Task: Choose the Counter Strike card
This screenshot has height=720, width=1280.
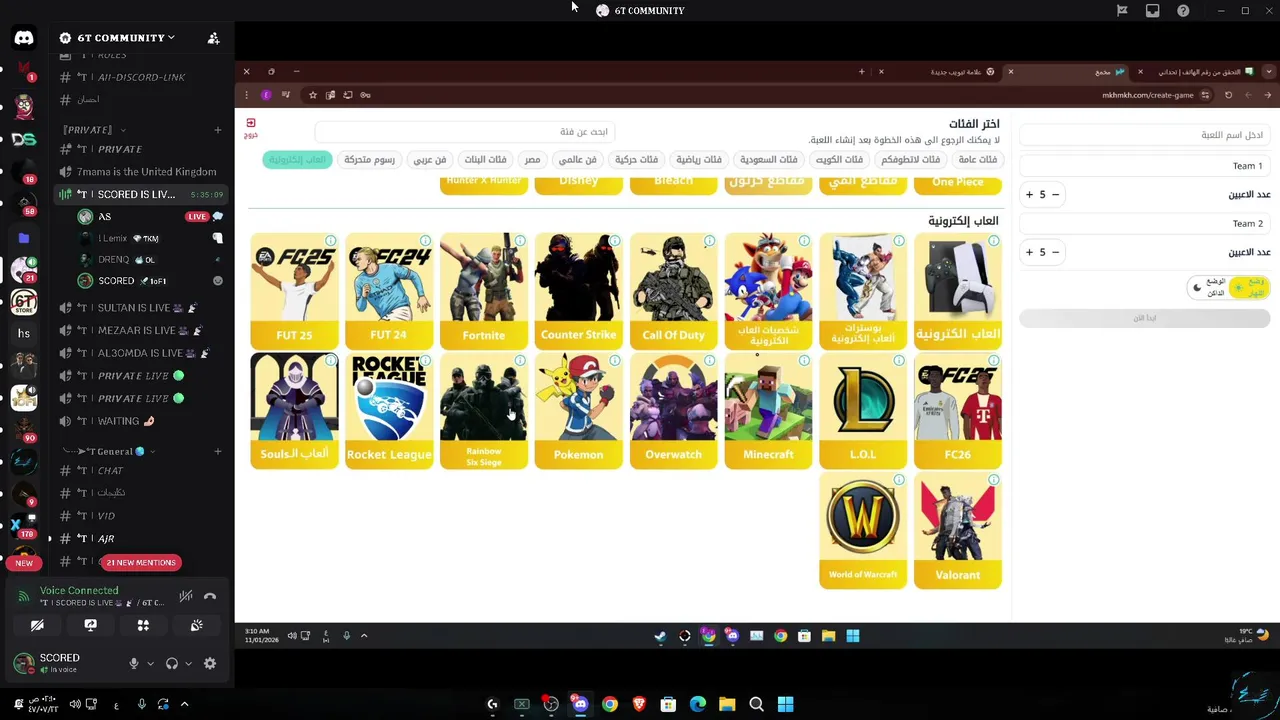Action: [x=578, y=291]
